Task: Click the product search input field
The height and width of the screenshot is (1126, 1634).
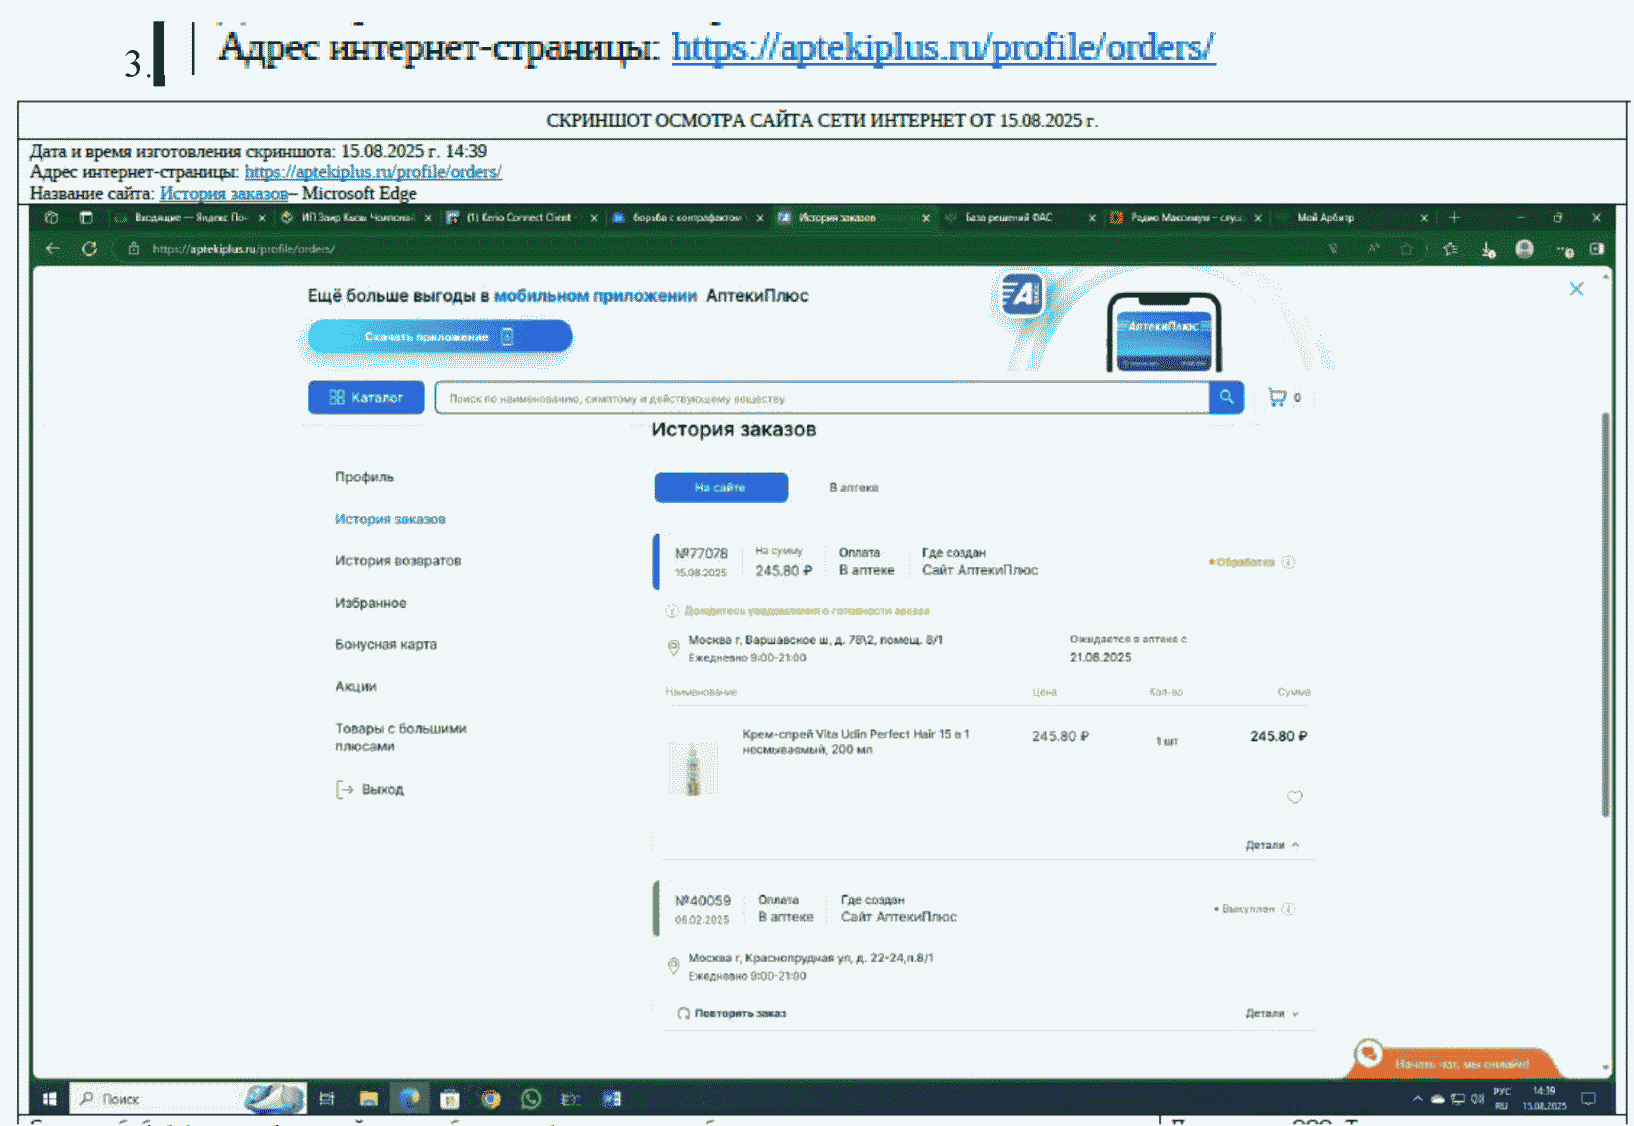Action: pyautogui.click(x=822, y=398)
